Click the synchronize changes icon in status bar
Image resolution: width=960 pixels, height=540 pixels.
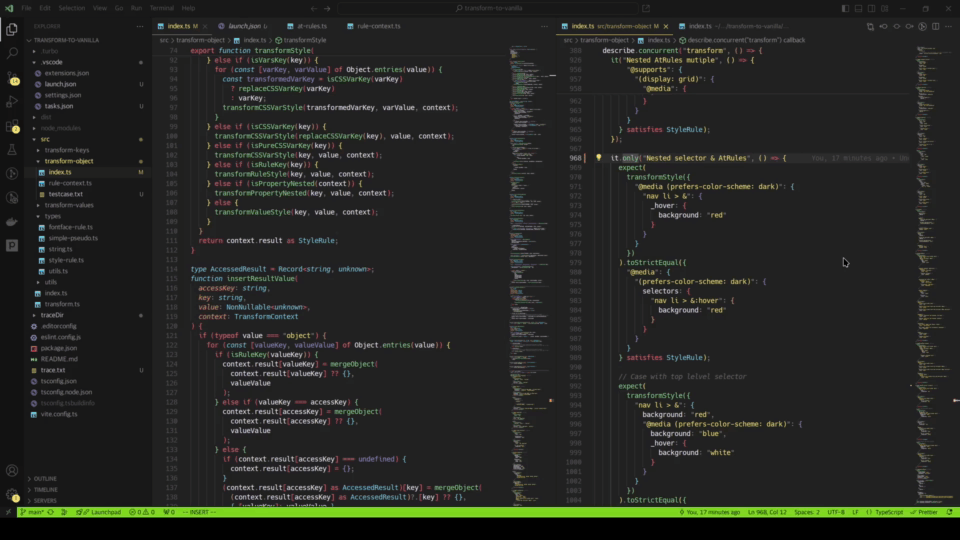51,512
